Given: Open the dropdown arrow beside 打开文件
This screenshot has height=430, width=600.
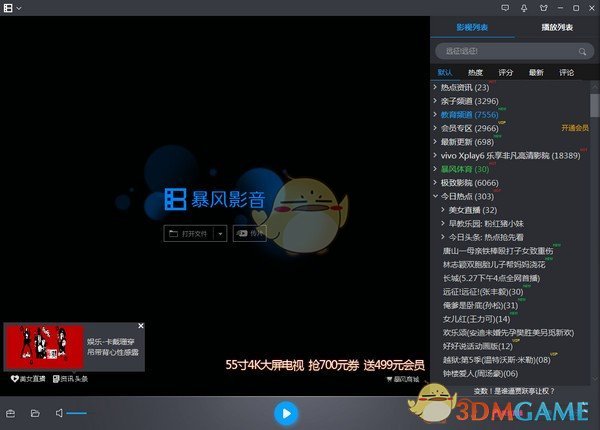Looking at the screenshot, I should [x=219, y=233].
